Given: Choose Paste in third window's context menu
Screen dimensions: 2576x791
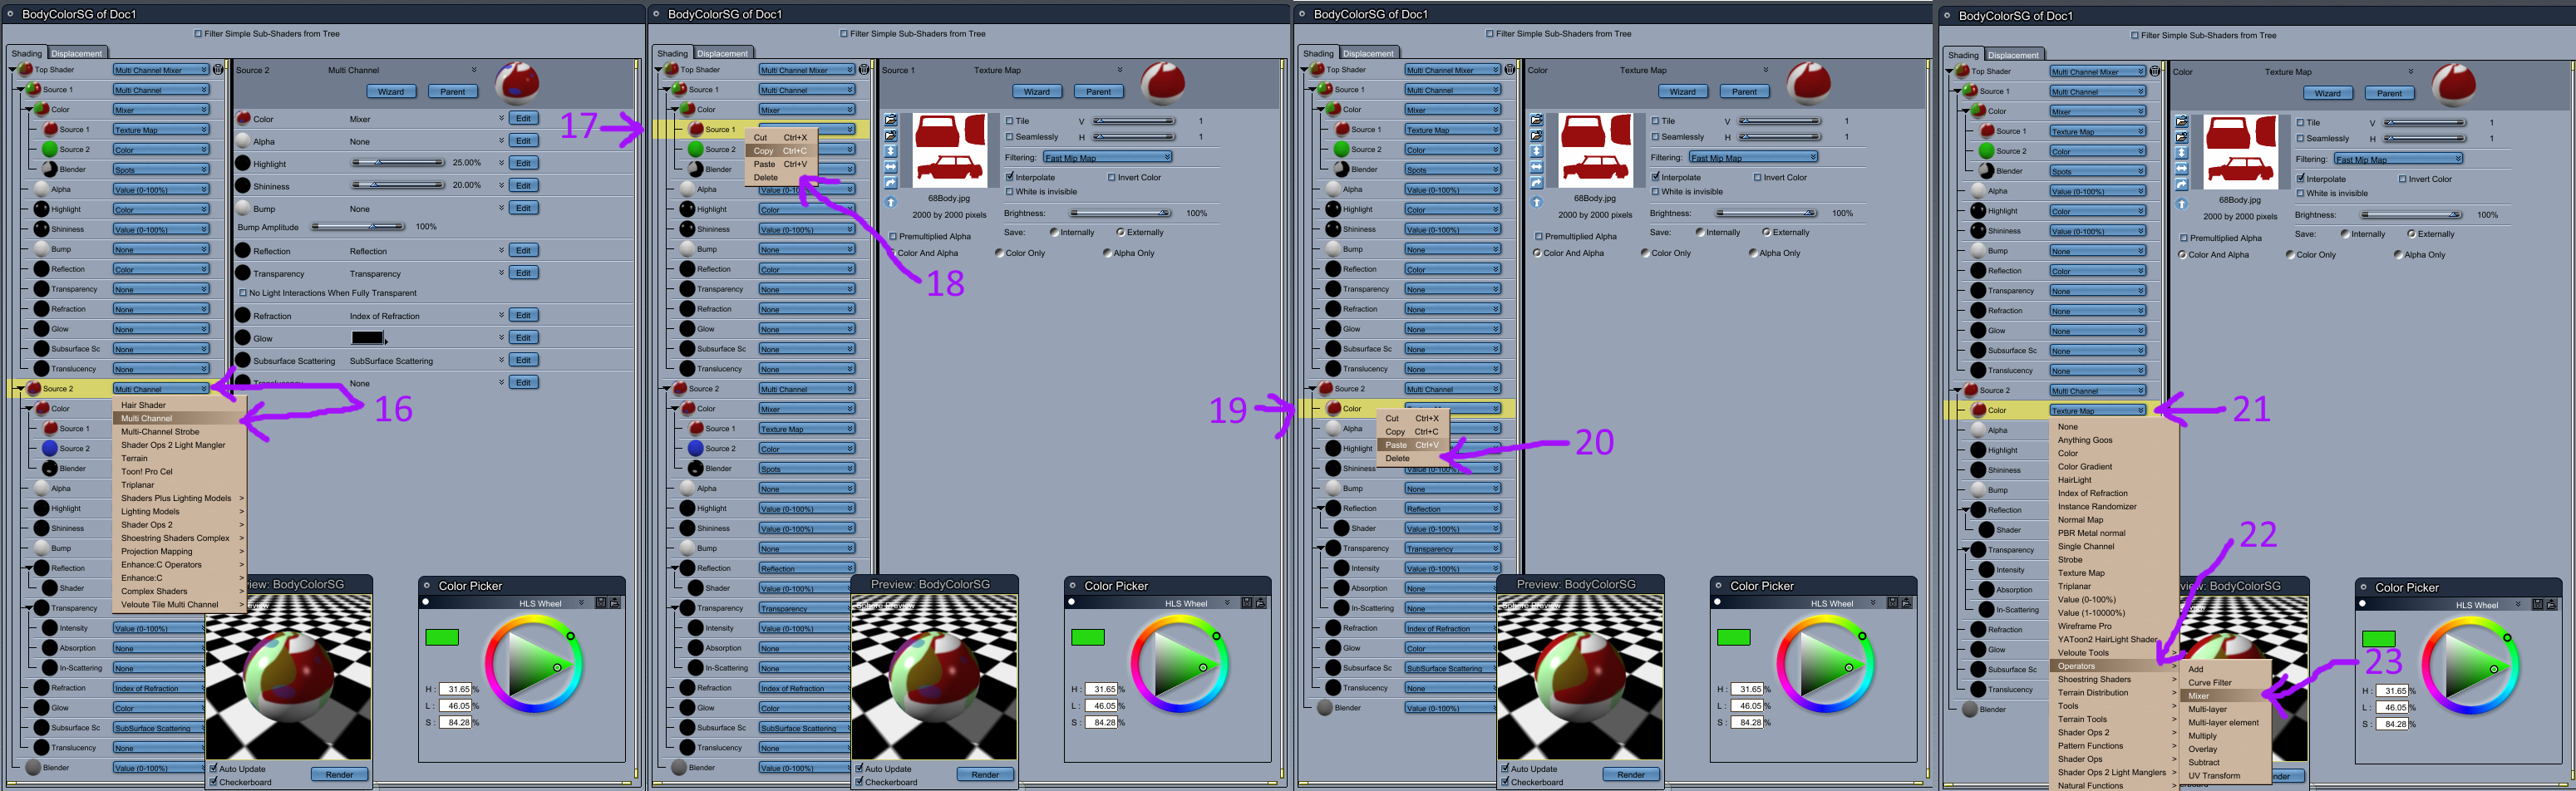Looking at the screenshot, I should (x=1413, y=445).
